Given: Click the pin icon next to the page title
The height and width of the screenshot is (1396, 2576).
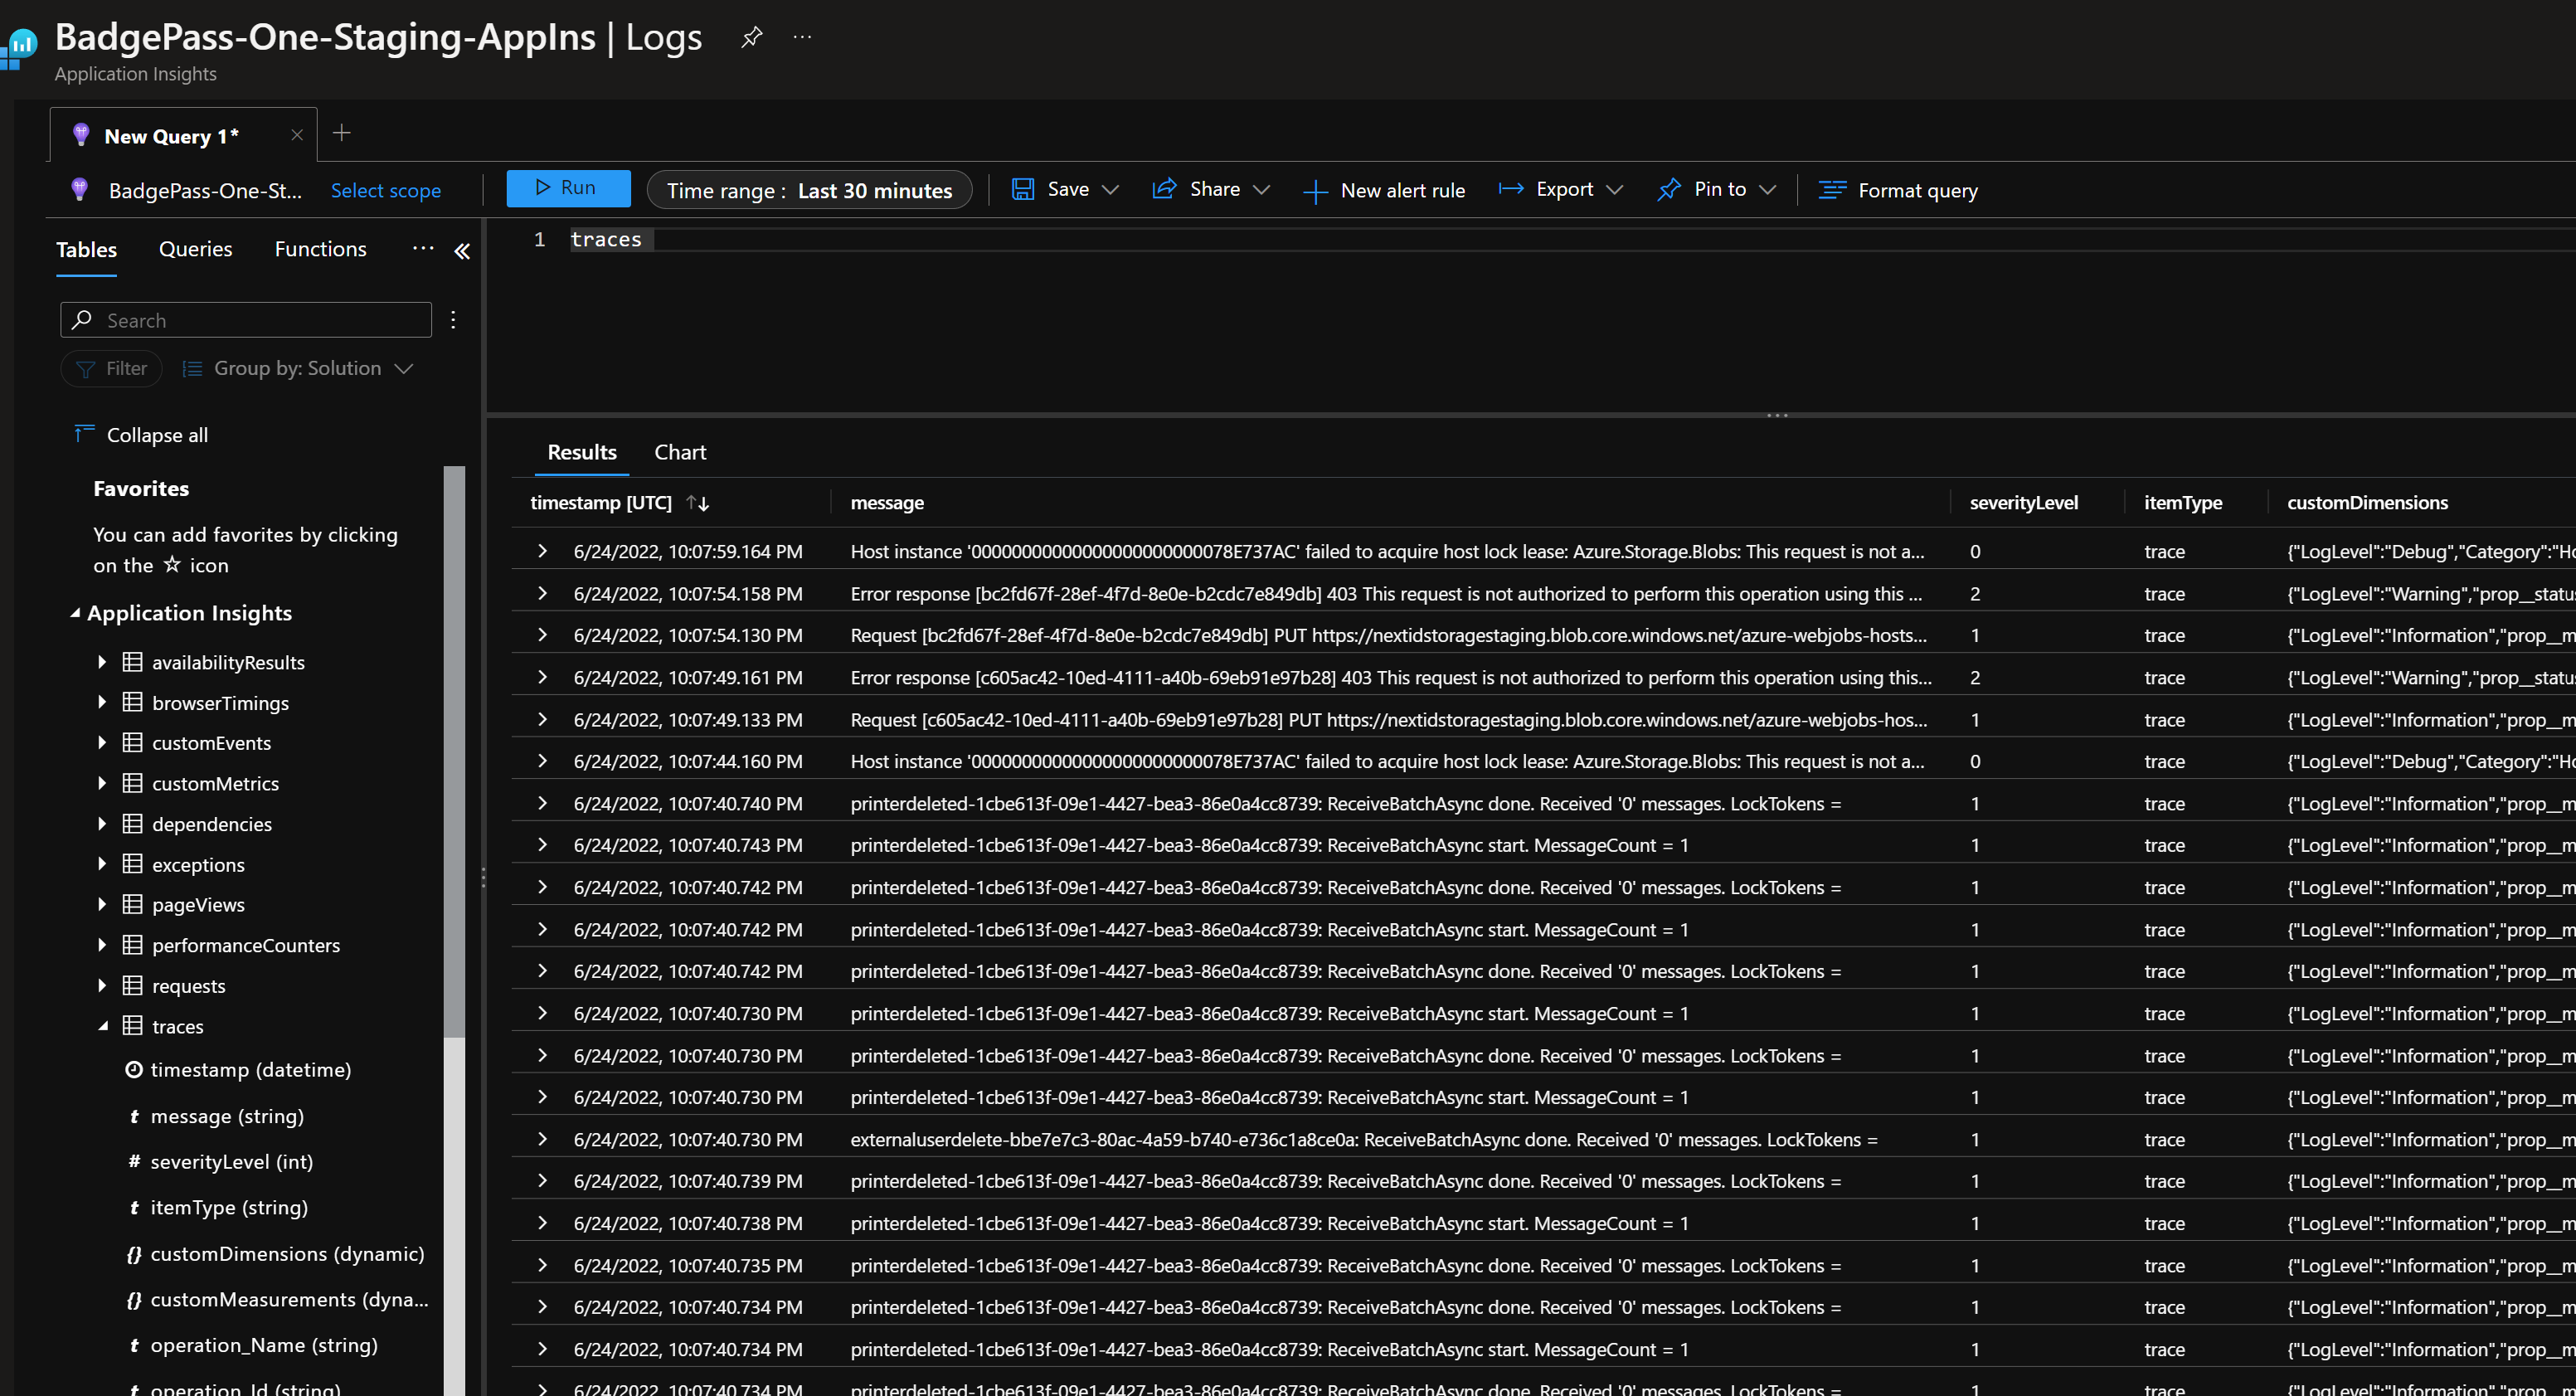Looking at the screenshot, I should 751,37.
